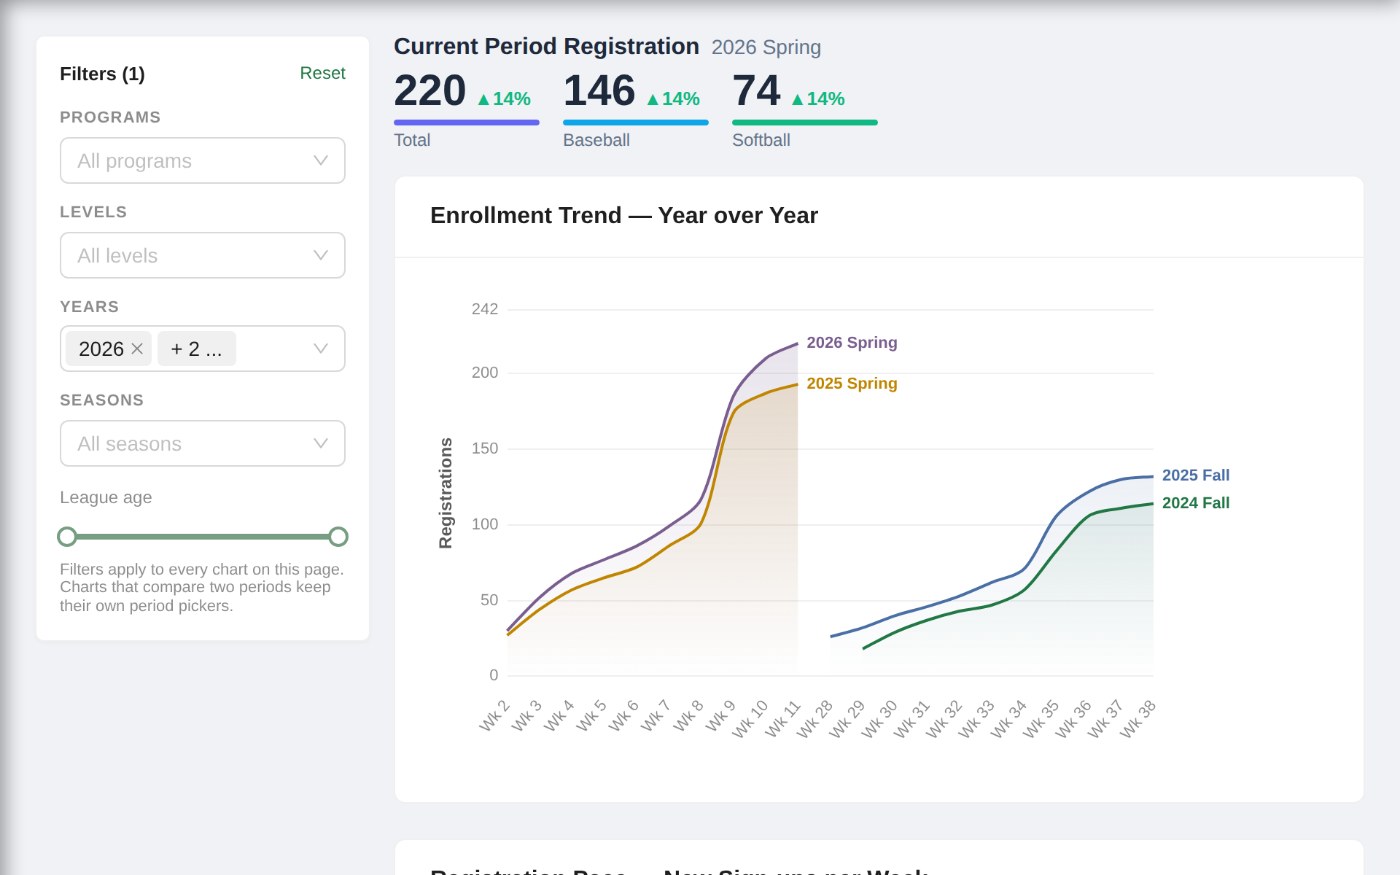Click the Current Period Registration heading
The width and height of the screenshot is (1400, 875).
coord(546,47)
